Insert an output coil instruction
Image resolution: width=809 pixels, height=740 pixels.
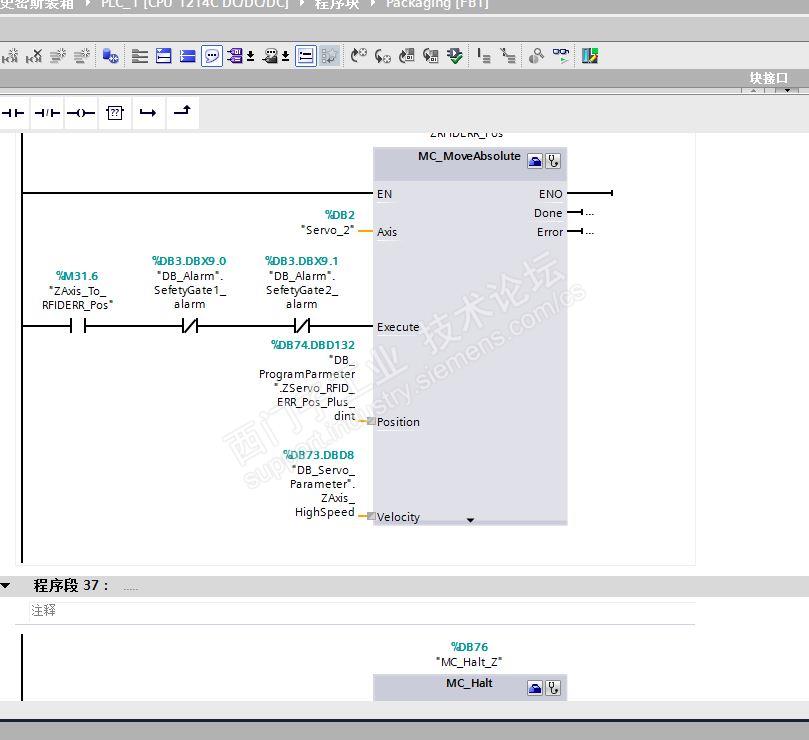pyautogui.click(x=81, y=112)
